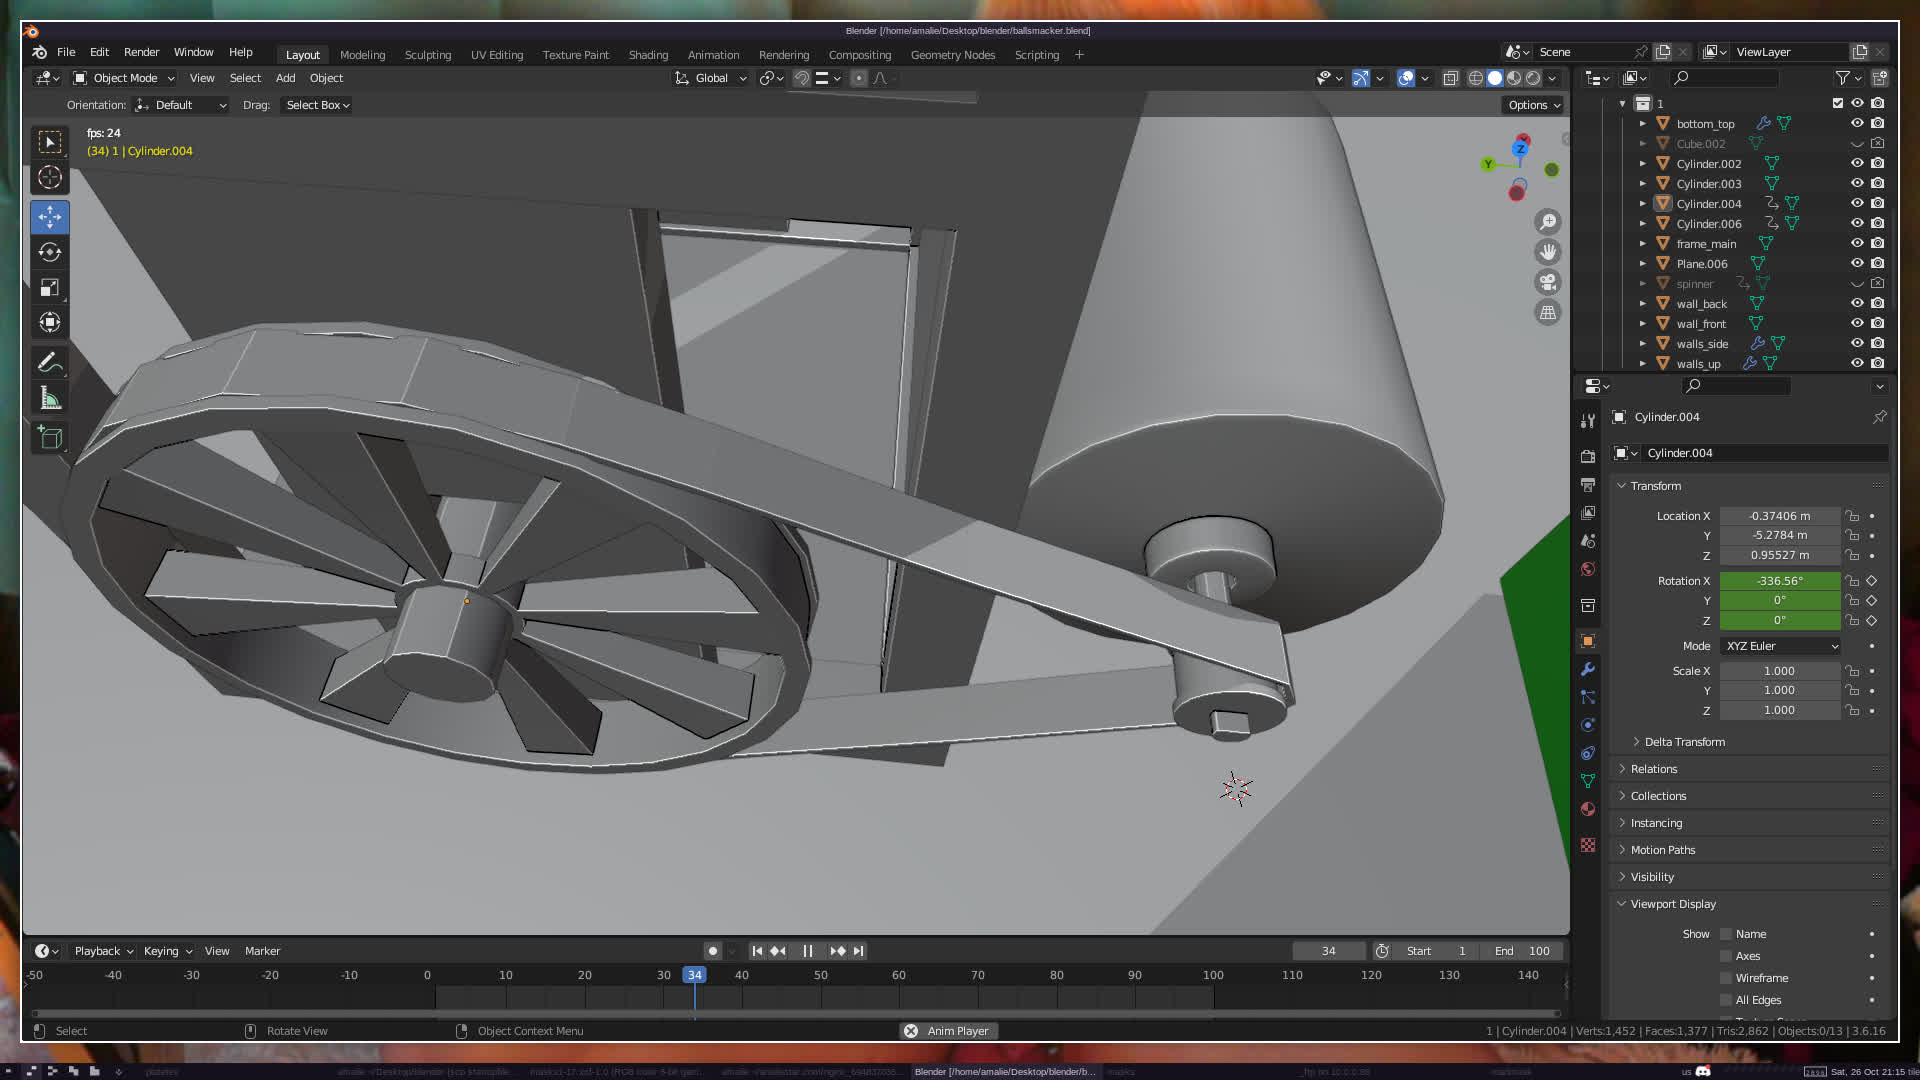
Task: Select the Rotate tool in toolbar
Action: point(50,252)
